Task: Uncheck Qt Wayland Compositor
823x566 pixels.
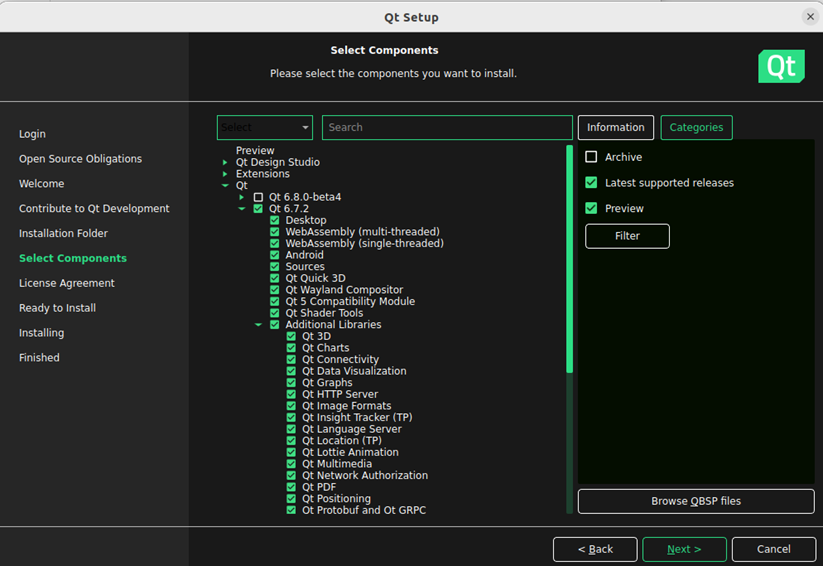Action: 275,290
